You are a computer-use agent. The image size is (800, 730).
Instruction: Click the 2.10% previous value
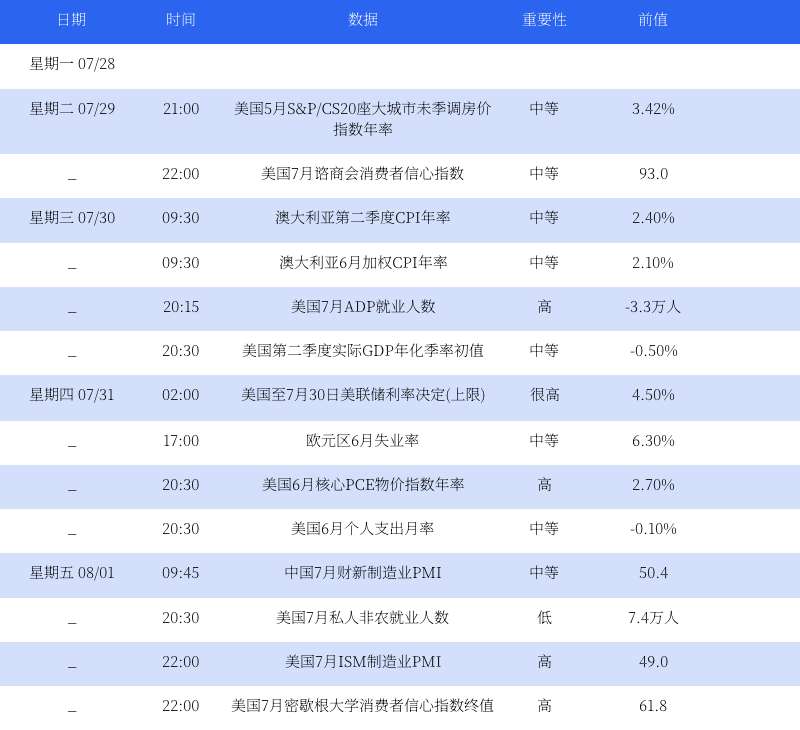tap(653, 263)
